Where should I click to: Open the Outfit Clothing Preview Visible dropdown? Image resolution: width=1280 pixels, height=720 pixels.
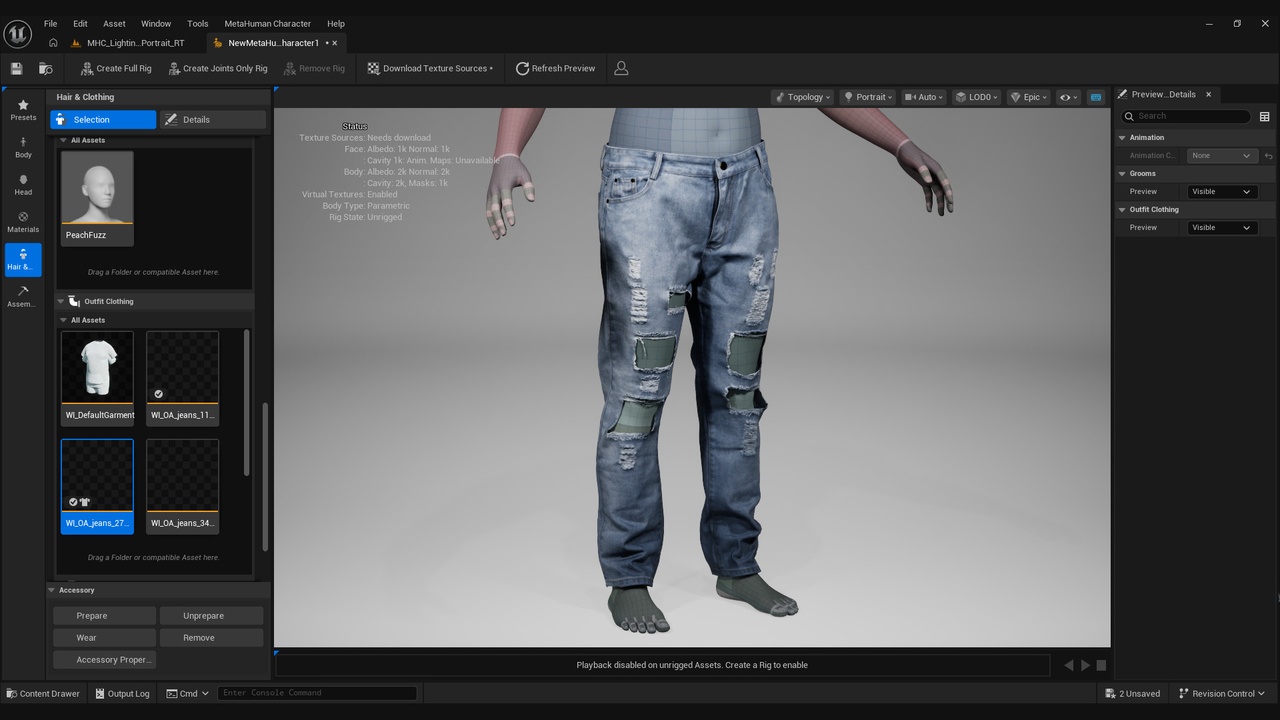[x=1220, y=227]
